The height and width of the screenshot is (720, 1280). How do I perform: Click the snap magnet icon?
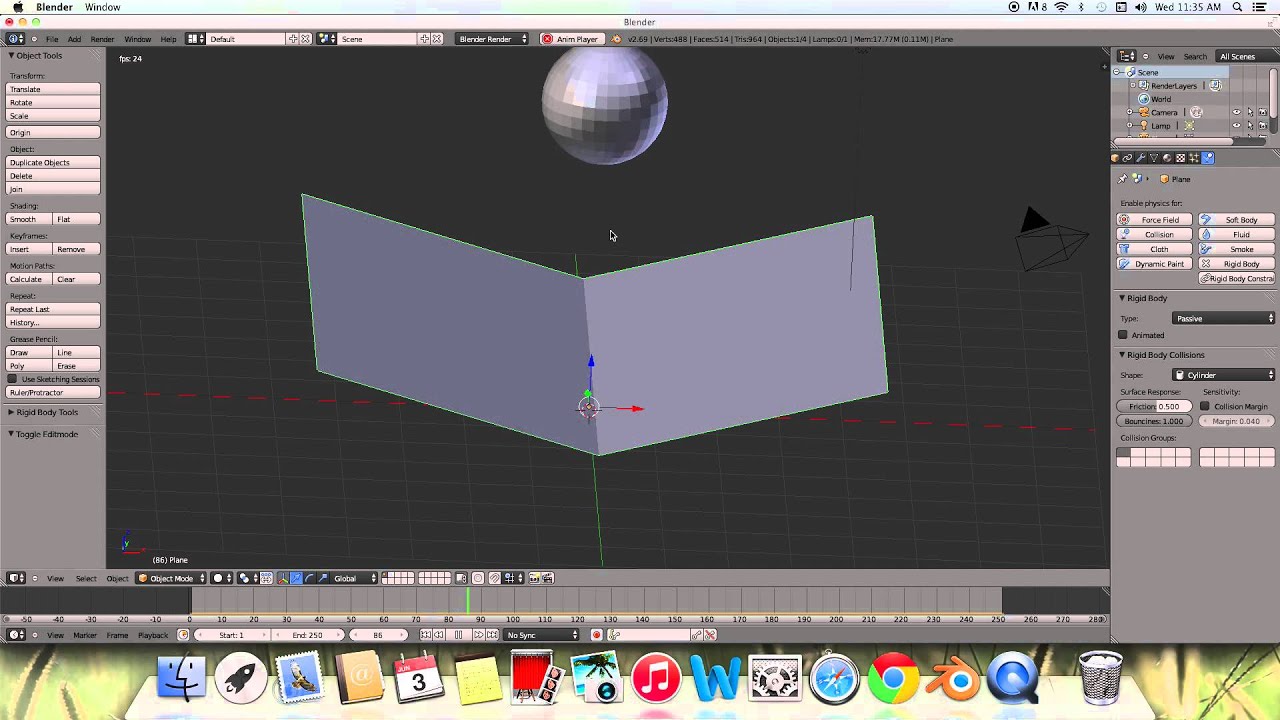[x=494, y=578]
